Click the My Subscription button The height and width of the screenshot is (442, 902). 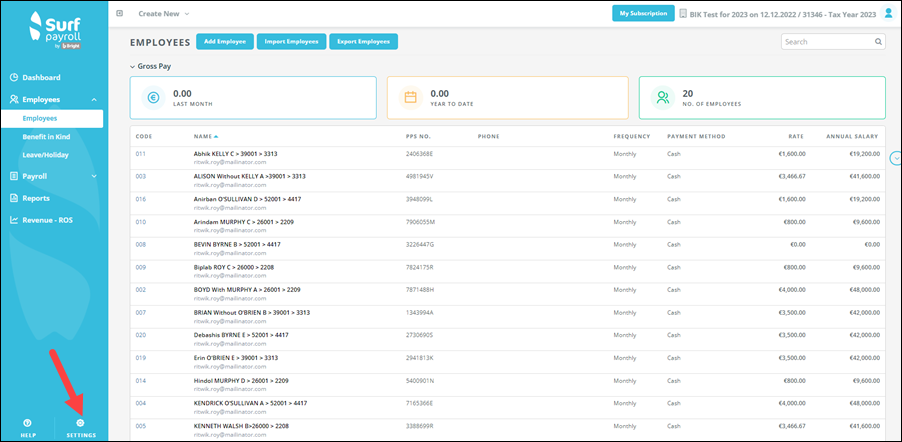(643, 13)
